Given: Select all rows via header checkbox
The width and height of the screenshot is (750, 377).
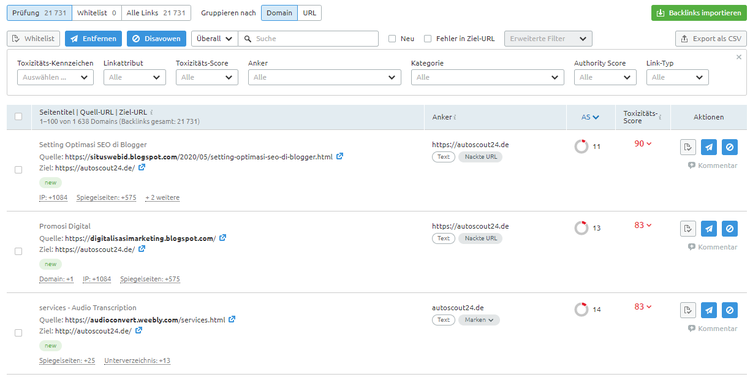Looking at the screenshot, I should (x=18, y=116).
